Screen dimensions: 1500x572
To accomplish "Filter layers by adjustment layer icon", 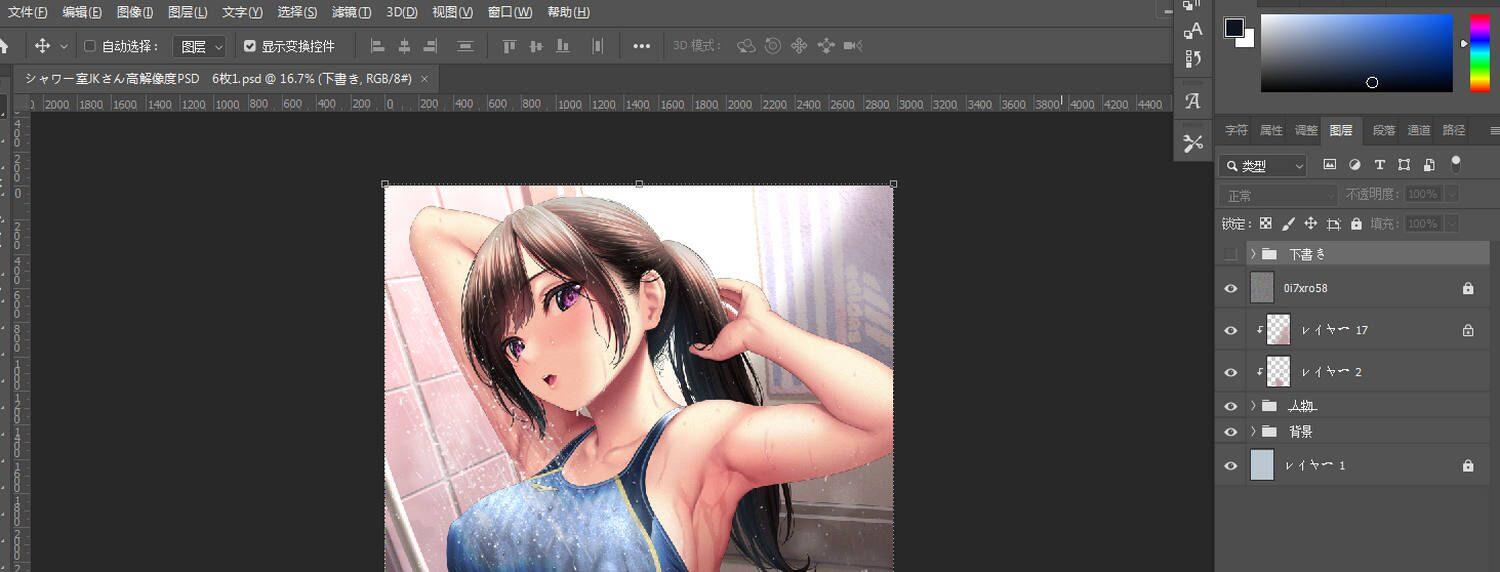I will pos(1355,165).
